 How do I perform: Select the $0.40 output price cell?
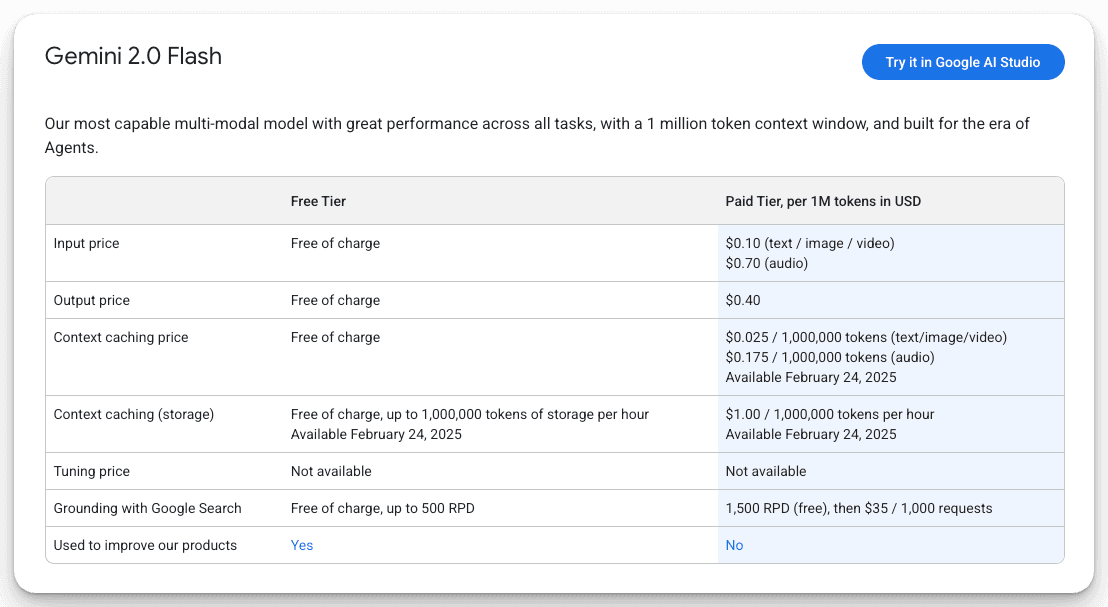pos(744,300)
